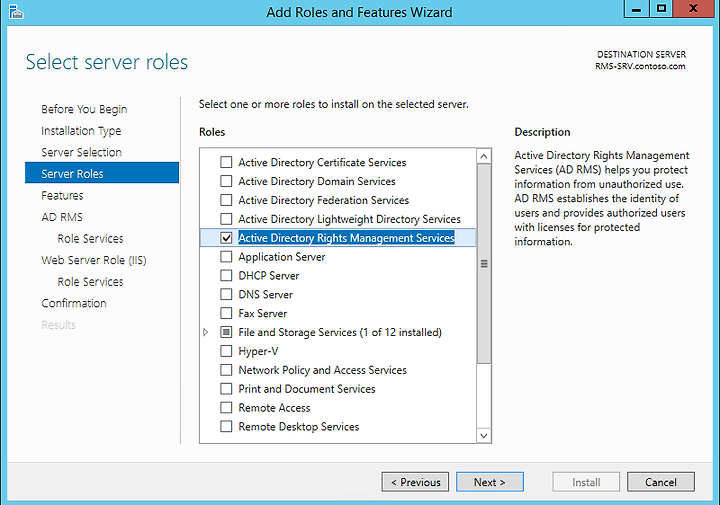Click the roles list scroll-down arrow
The width and height of the screenshot is (720, 505).
click(x=484, y=435)
